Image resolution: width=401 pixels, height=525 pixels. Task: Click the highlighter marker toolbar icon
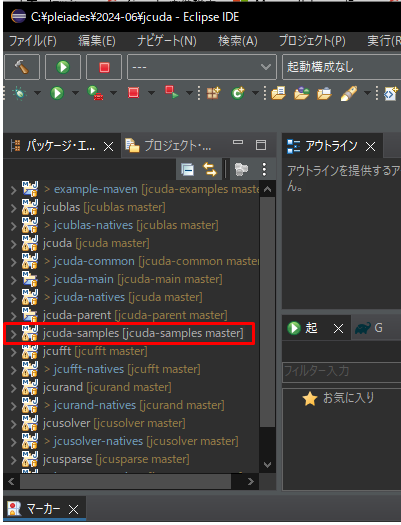tap(349, 93)
